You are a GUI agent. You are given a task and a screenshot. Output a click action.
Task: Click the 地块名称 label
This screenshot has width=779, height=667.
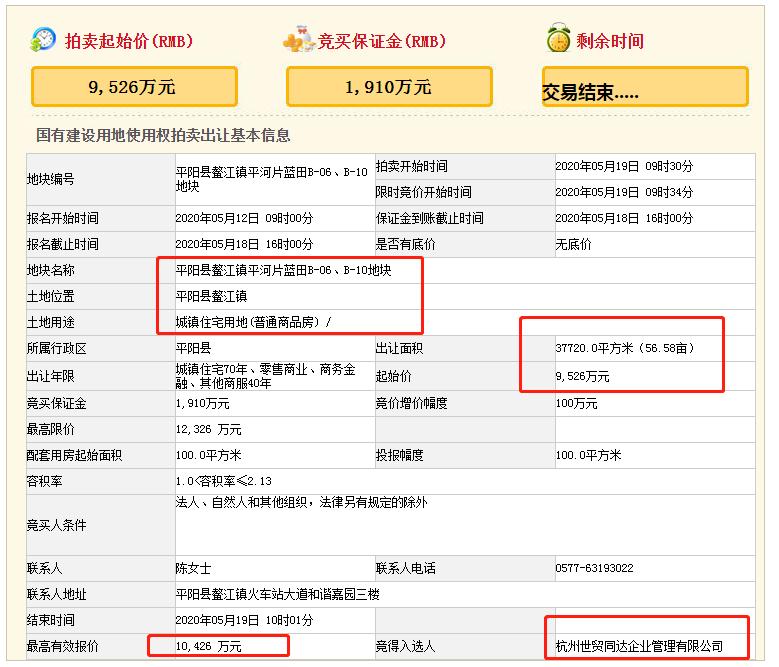click(x=51, y=270)
